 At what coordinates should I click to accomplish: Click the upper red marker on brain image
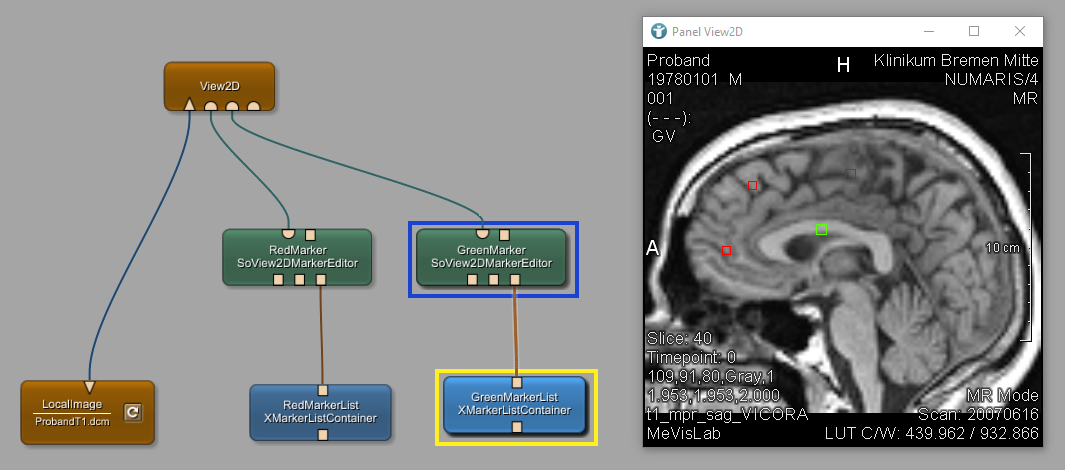[x=753, y=185]
